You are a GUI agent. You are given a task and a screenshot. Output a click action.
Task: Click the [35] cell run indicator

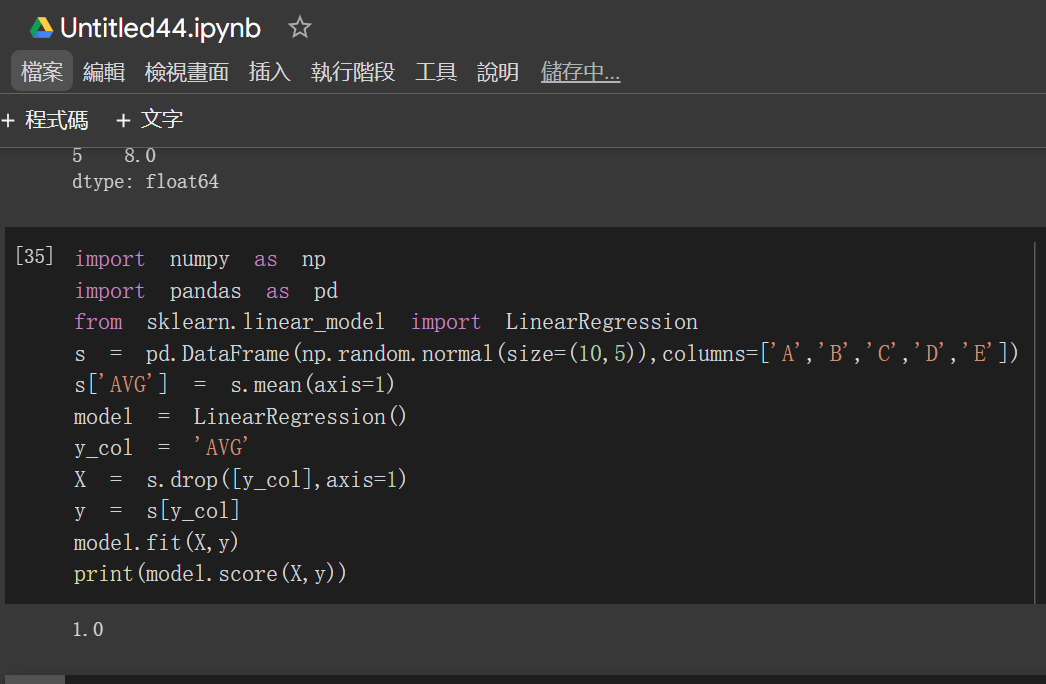coord(34,256)
